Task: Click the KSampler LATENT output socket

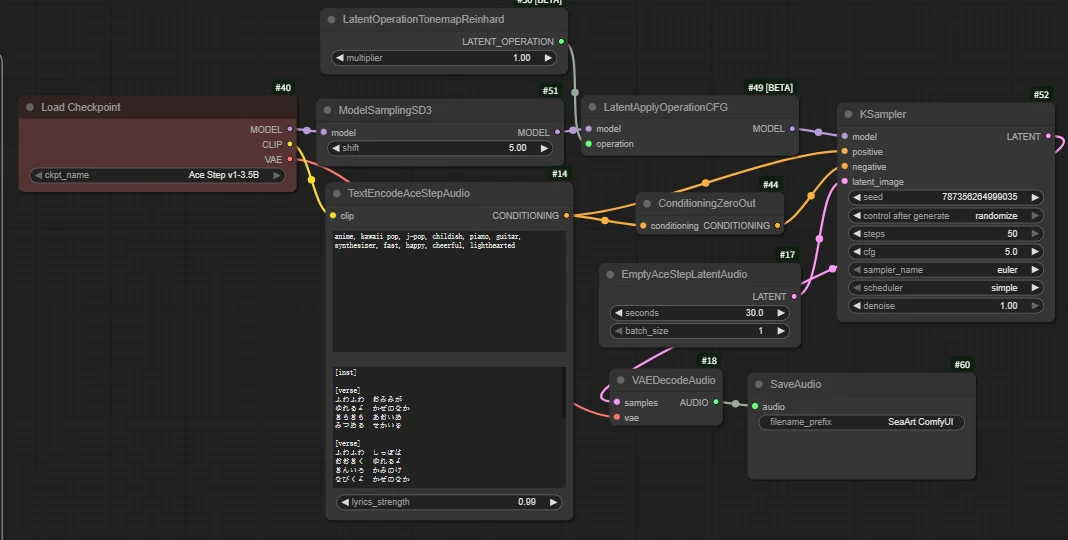Action: click(1048, 137)
